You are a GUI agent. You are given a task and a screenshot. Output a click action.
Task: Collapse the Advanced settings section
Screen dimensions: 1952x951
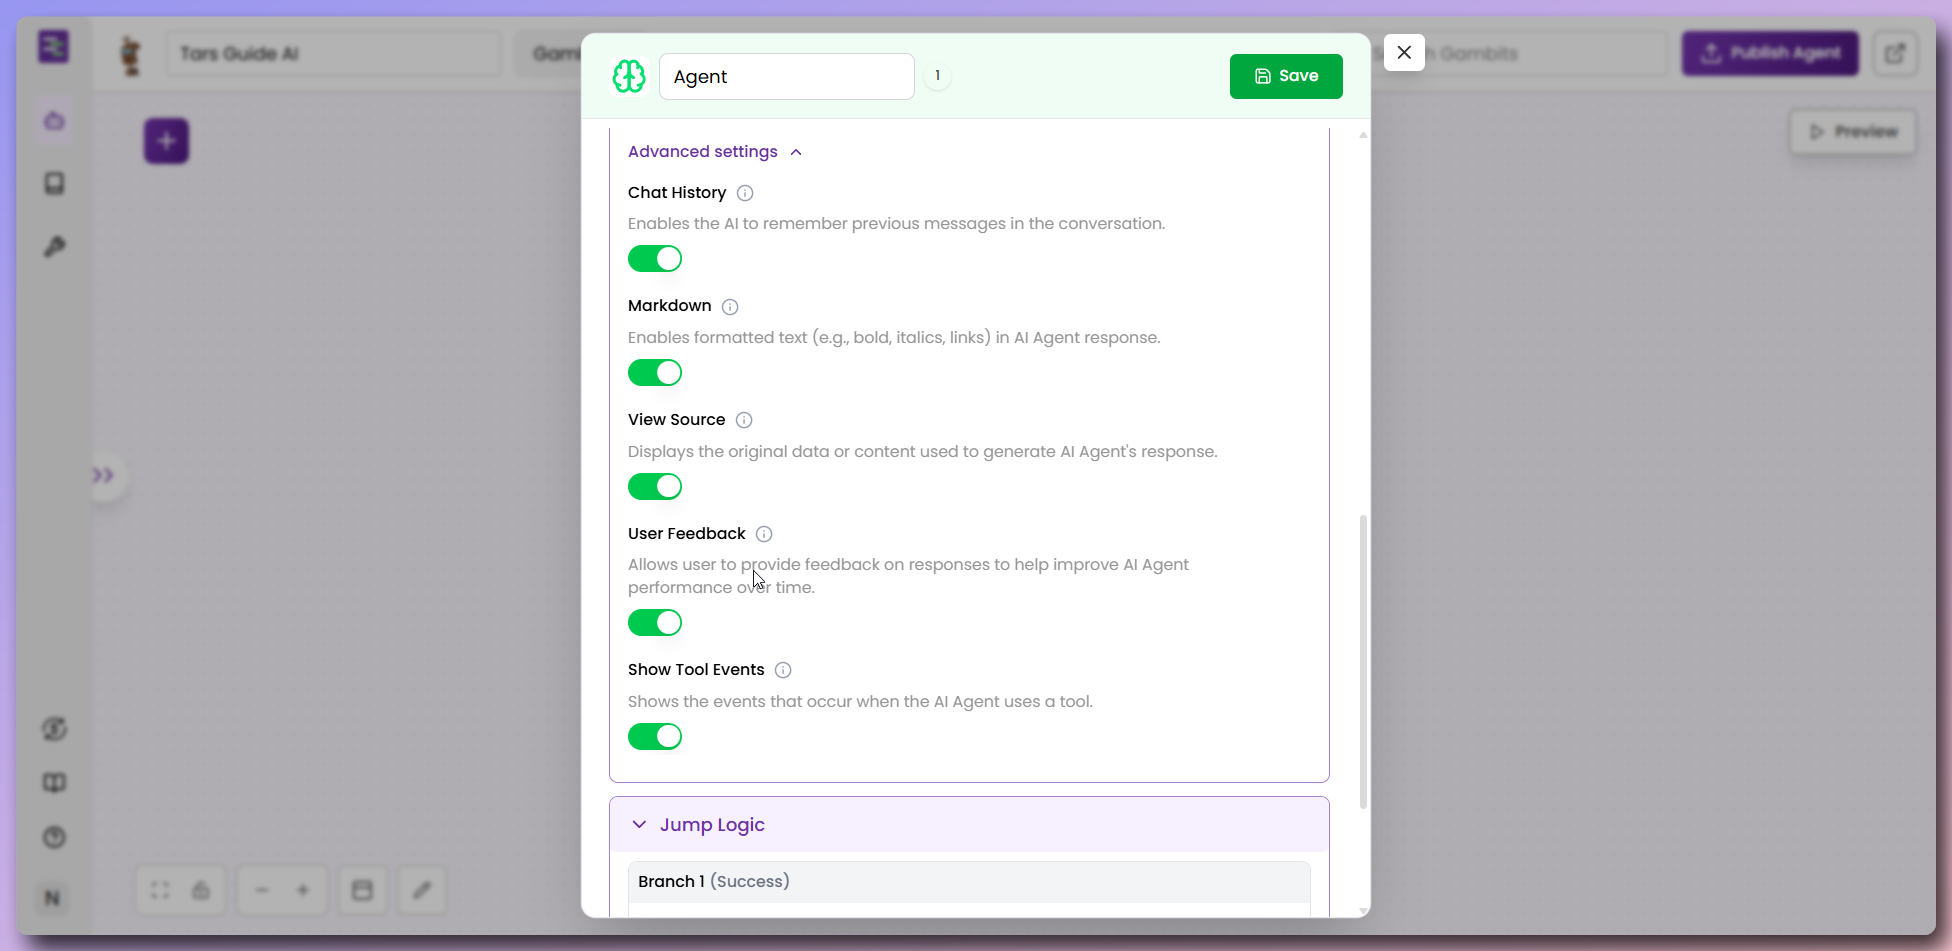[x=797, y=151]
